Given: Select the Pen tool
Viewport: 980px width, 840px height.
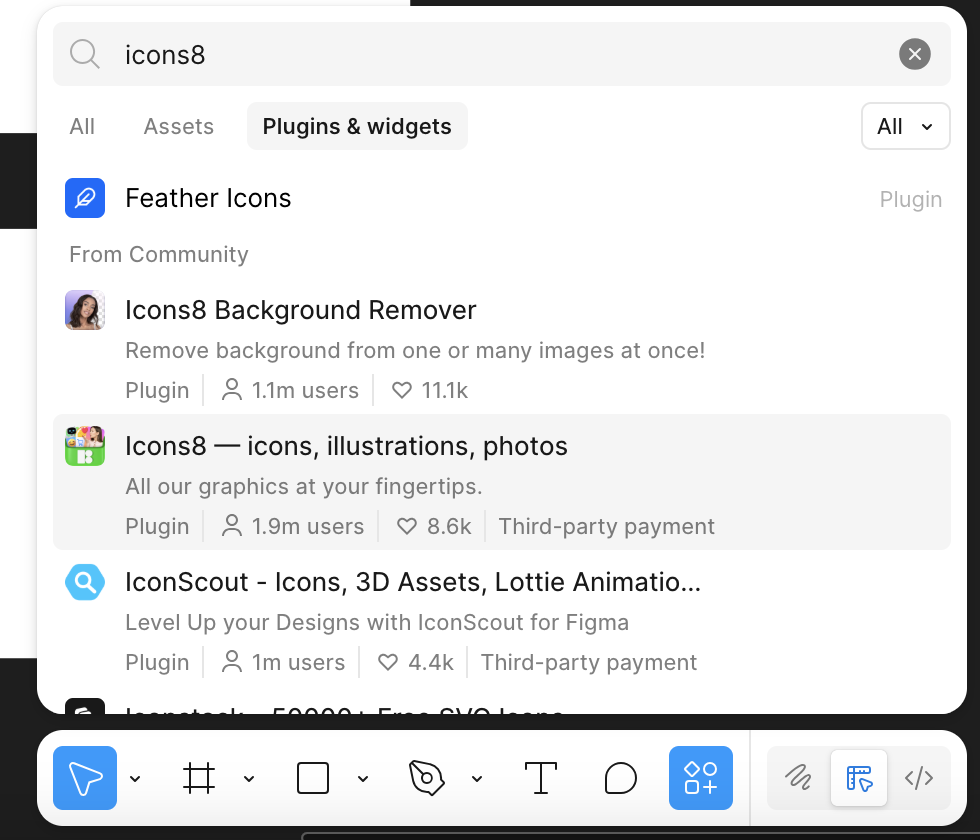Looking at the screenshot, I should point(426,778).
